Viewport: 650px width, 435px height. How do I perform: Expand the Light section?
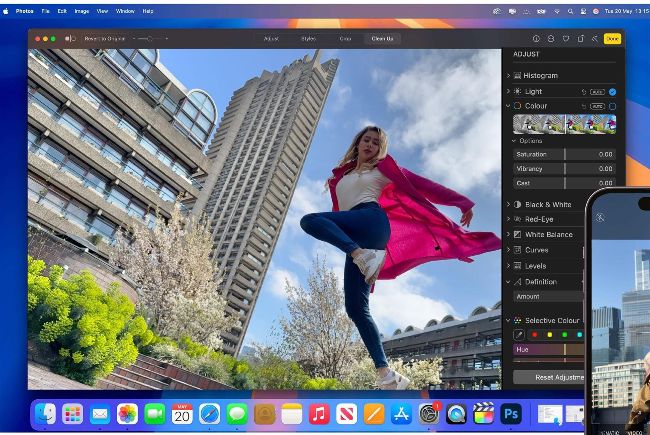(509, 91)
